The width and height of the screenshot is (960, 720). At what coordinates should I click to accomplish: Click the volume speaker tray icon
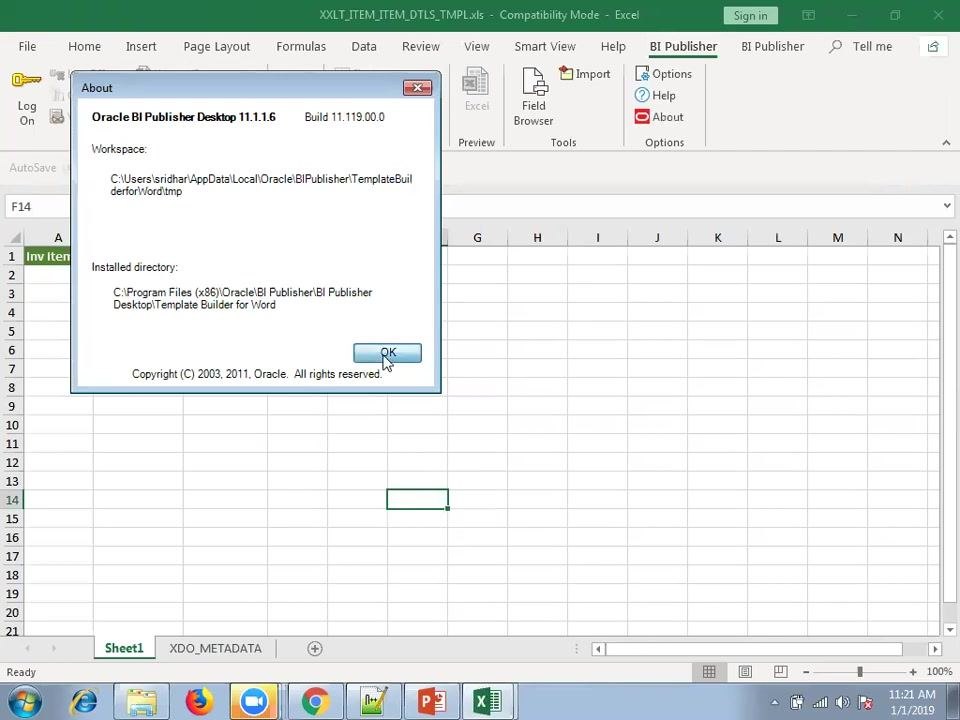point(842,702)
